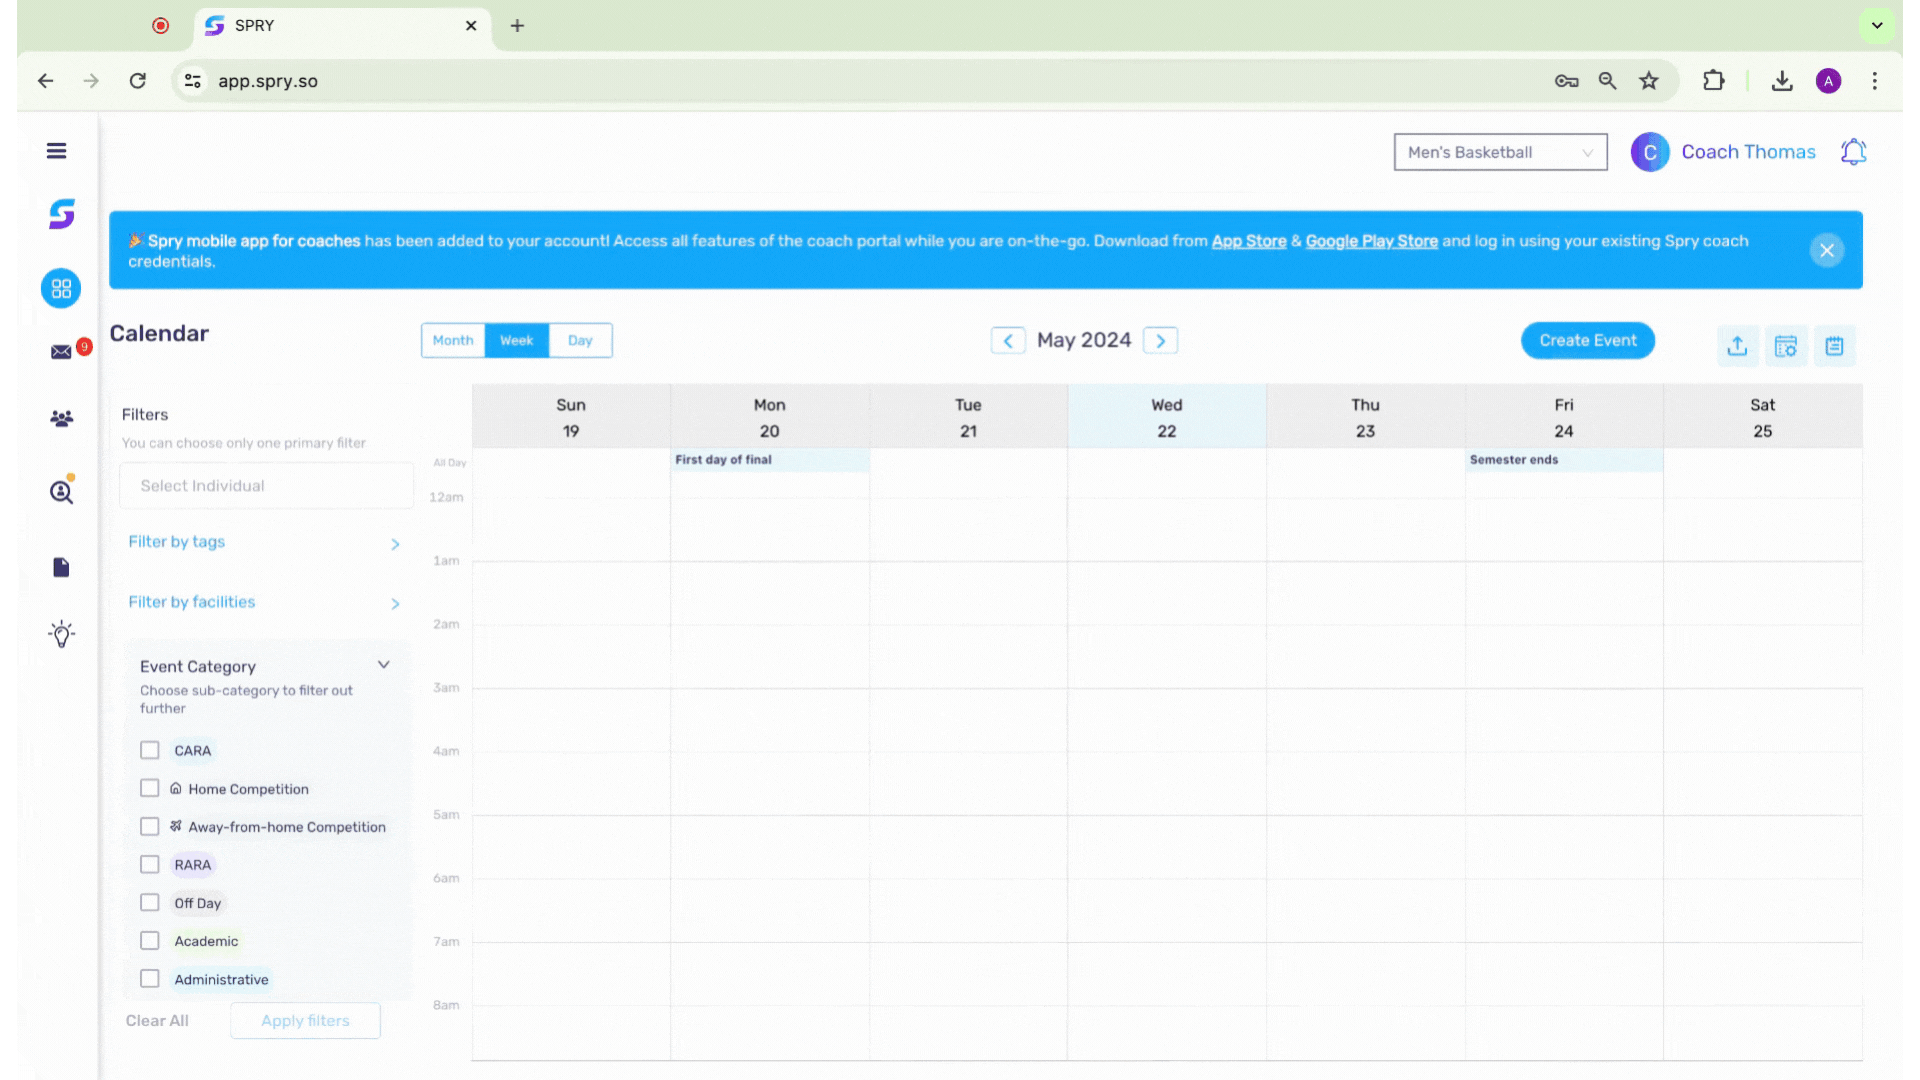
Task: Go to the previous week arrow
Action: pos(1008,341)
